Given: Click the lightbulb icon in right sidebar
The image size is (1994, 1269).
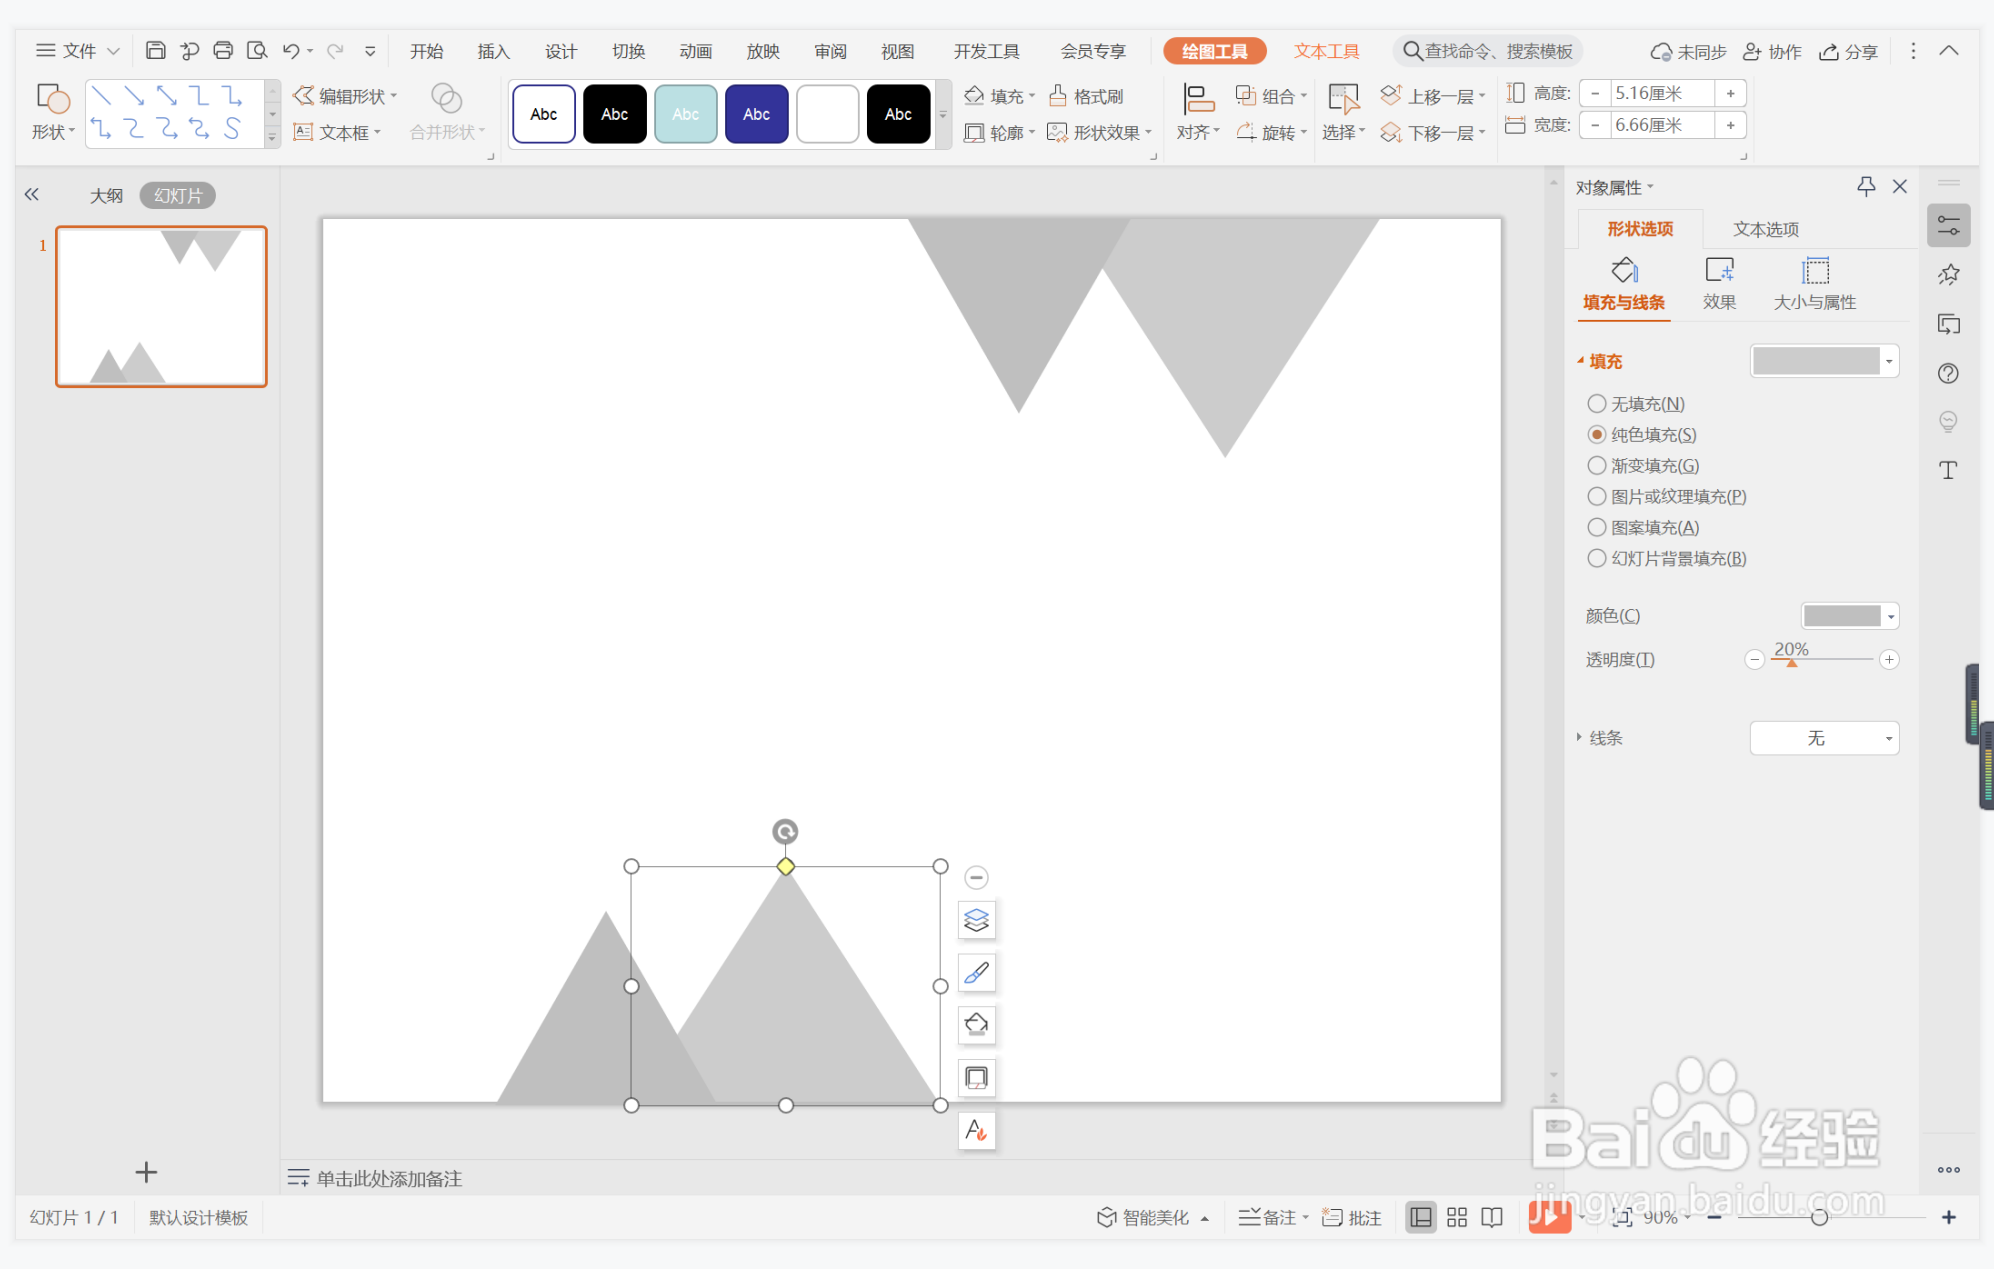Looking at the screenshot, I should (x=1949, y=421).
